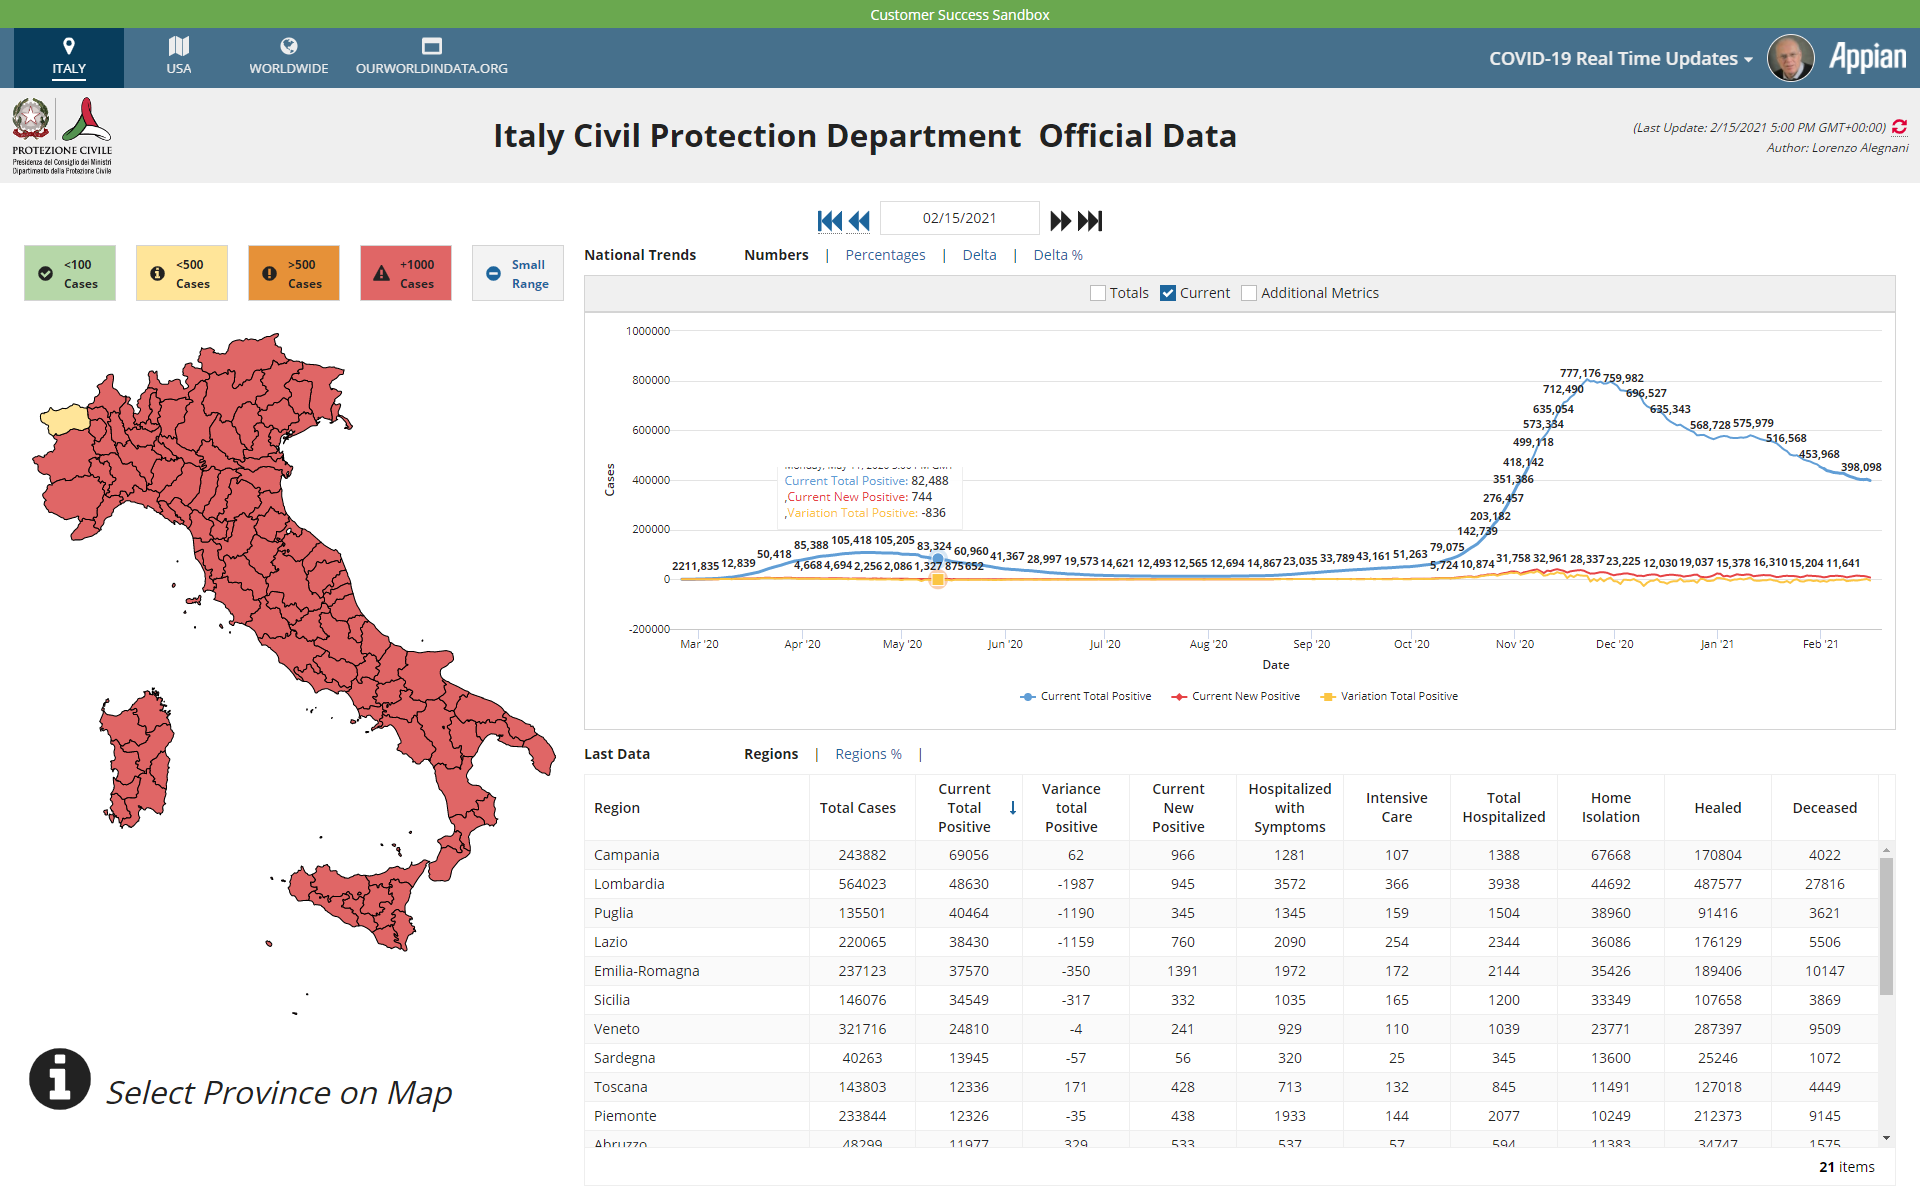
Task: Switch to the USA tab
Action: tap(179, 57)
